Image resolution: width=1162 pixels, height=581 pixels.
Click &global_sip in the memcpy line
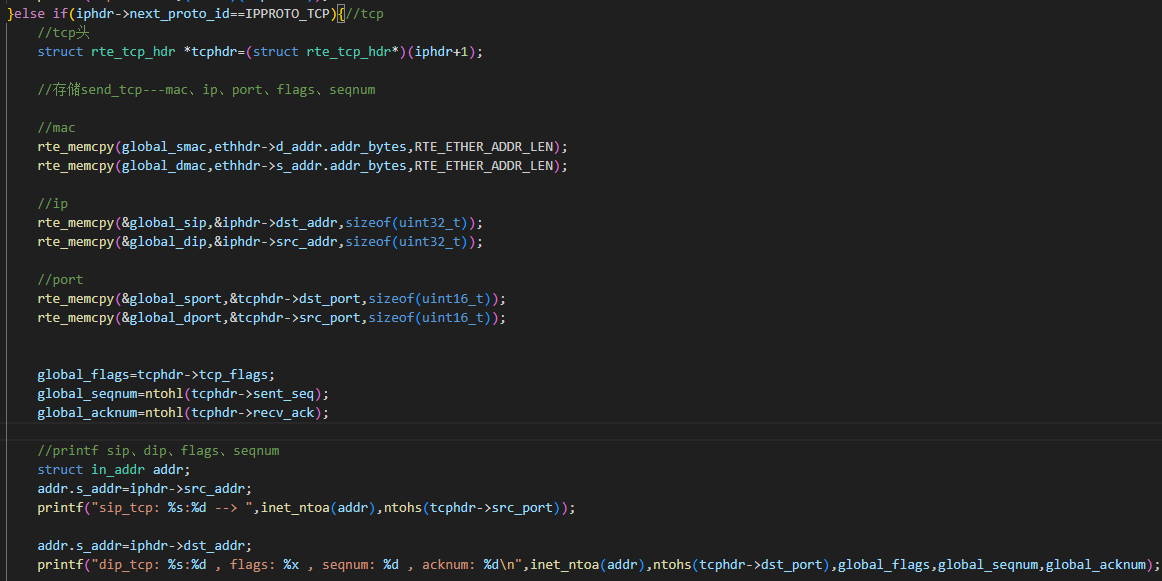165,223
